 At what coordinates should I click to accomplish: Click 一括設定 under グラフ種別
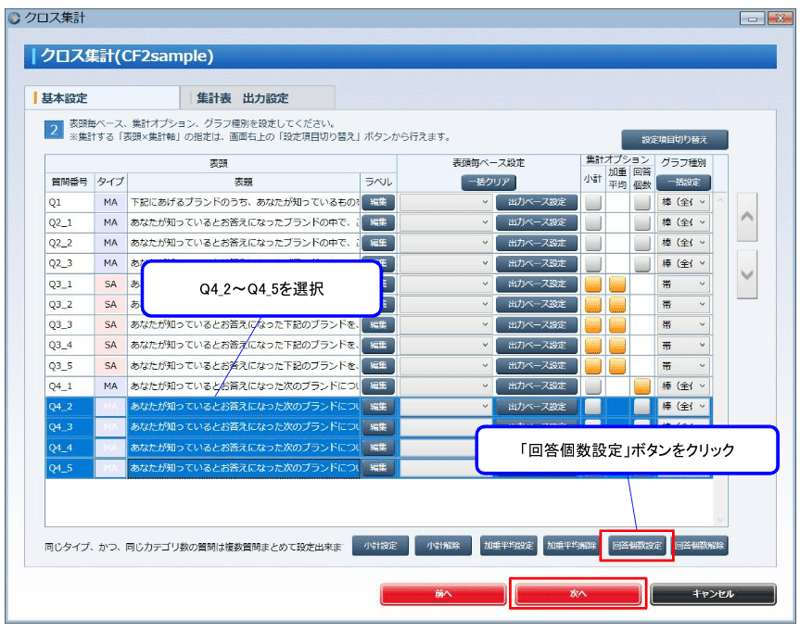click(x=684, y=180)
